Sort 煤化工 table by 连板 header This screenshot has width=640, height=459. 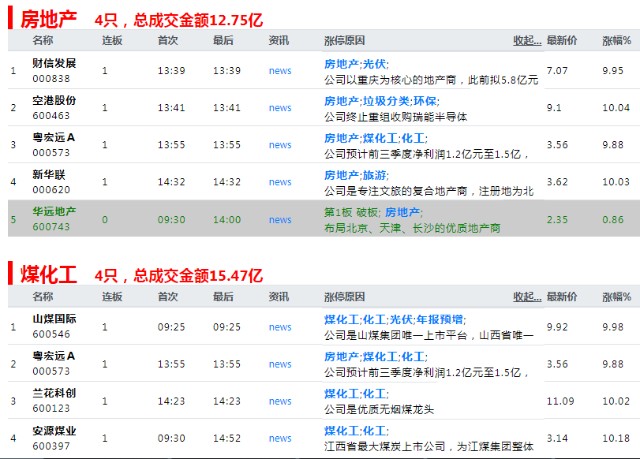click(x=112, y=297)
